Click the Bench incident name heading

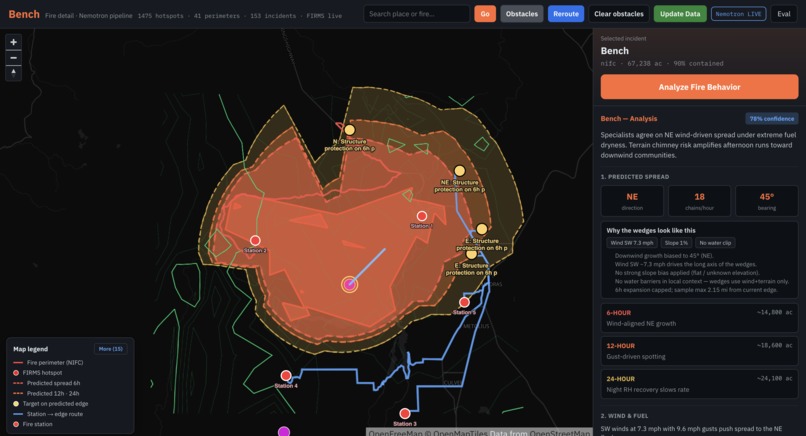point(615,51)
